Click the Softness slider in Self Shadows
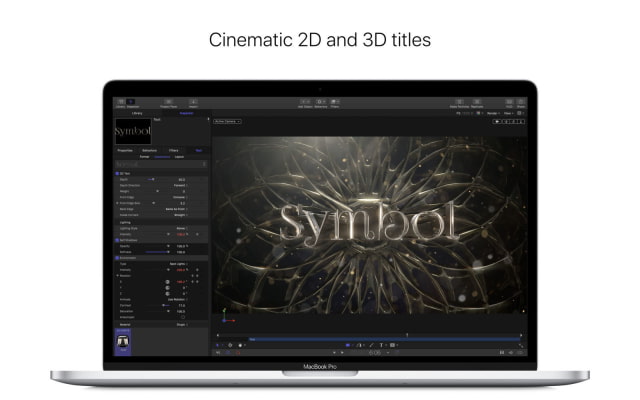Viewport: 640px width, 400px height. point(150,251)
